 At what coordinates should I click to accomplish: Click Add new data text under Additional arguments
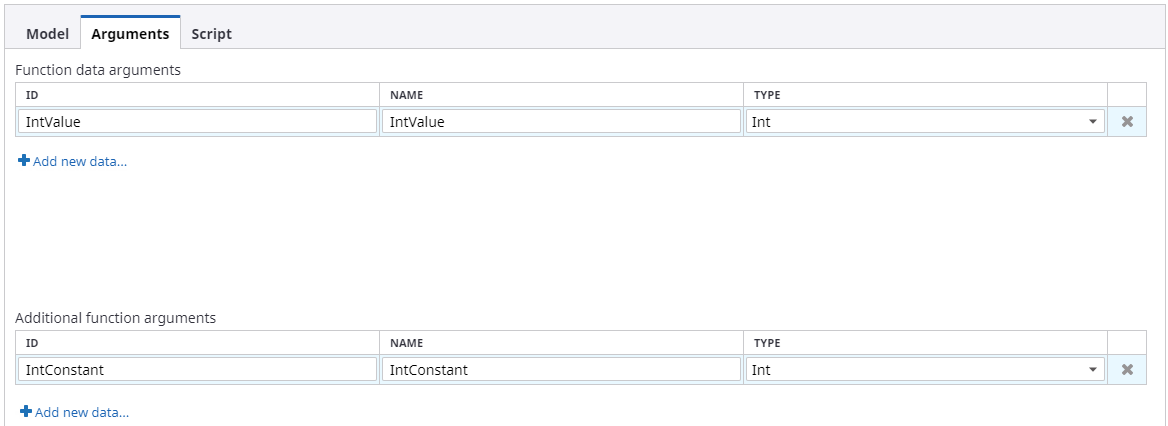point(81,412)
